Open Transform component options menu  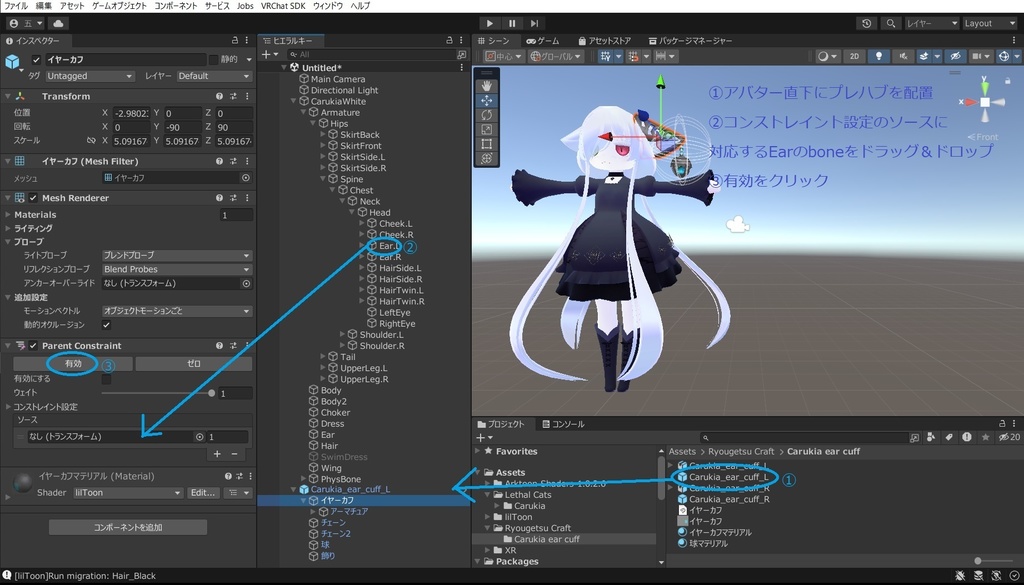click(x=248, y=96)
